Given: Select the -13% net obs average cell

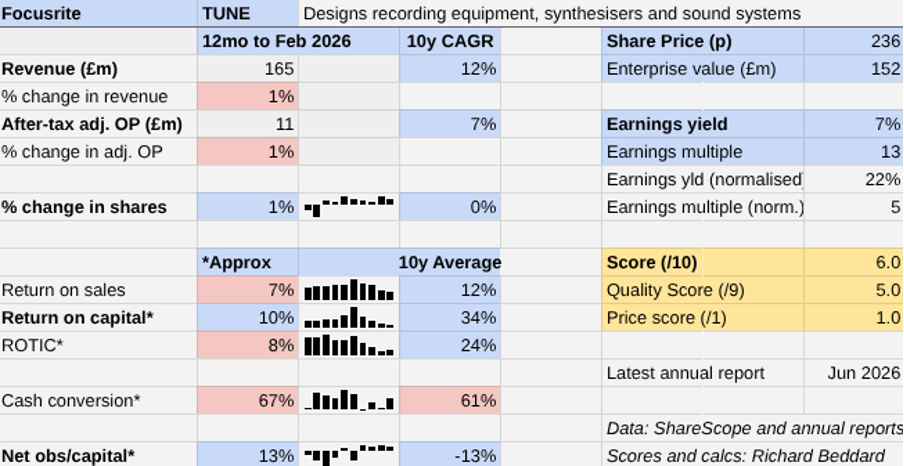Looking at the screenshot, I should [x=450, y=455].
